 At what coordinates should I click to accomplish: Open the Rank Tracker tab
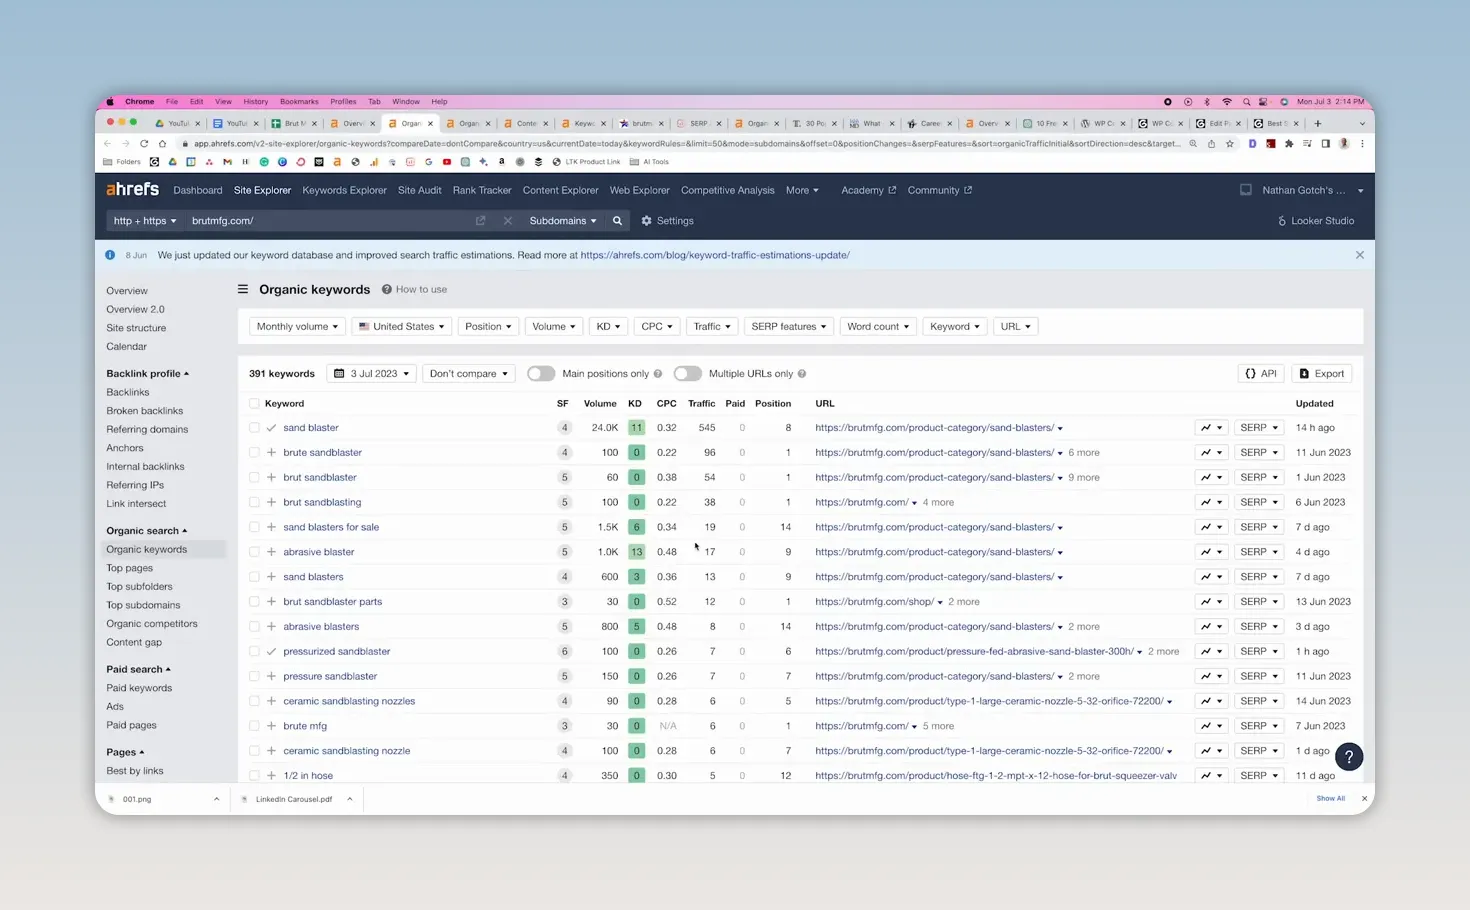click(x=481, y=190)
